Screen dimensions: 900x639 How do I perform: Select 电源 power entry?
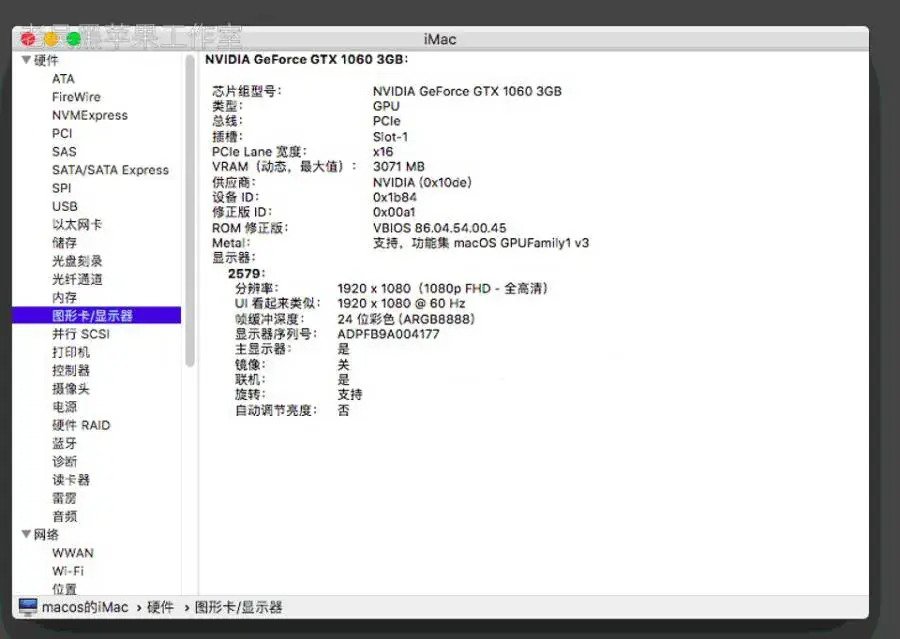pos(64,407)
